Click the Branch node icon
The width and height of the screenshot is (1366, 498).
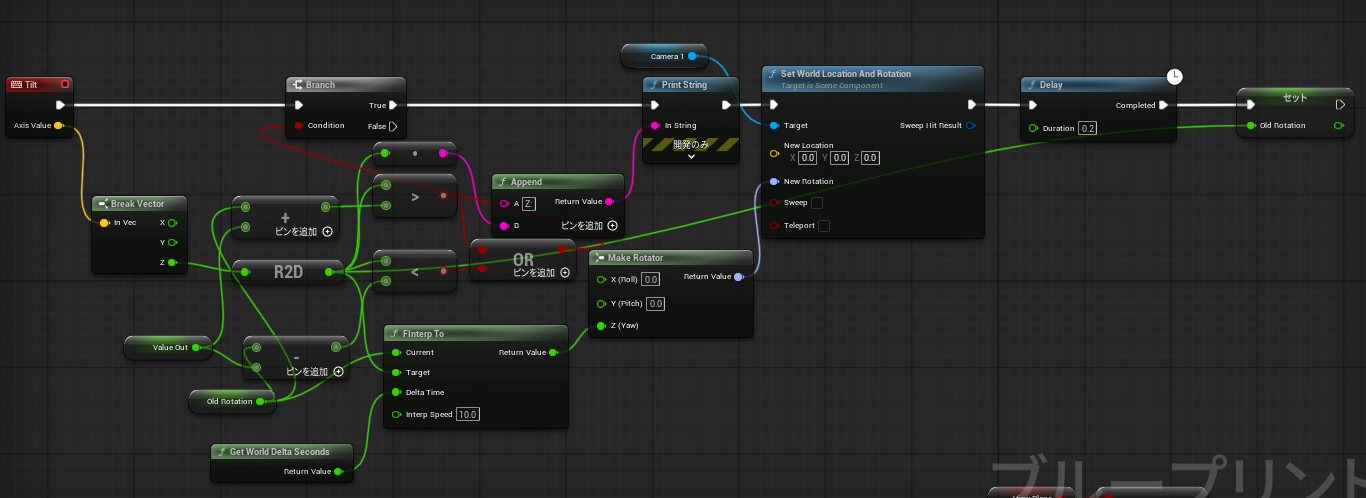(x=297, y=85)
